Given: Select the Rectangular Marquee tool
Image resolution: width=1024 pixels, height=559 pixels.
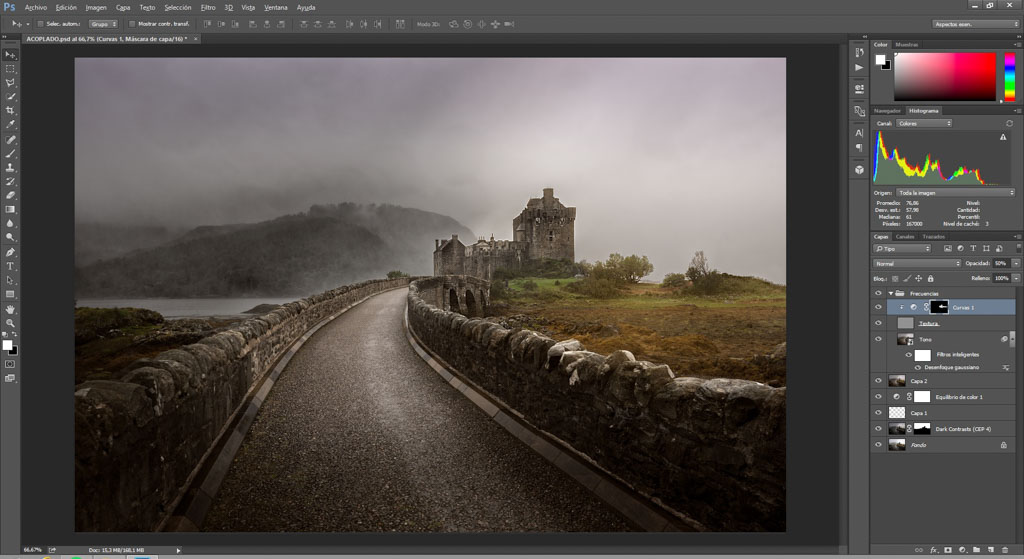Looking at the screenshot, I should [x=10, y=69].
